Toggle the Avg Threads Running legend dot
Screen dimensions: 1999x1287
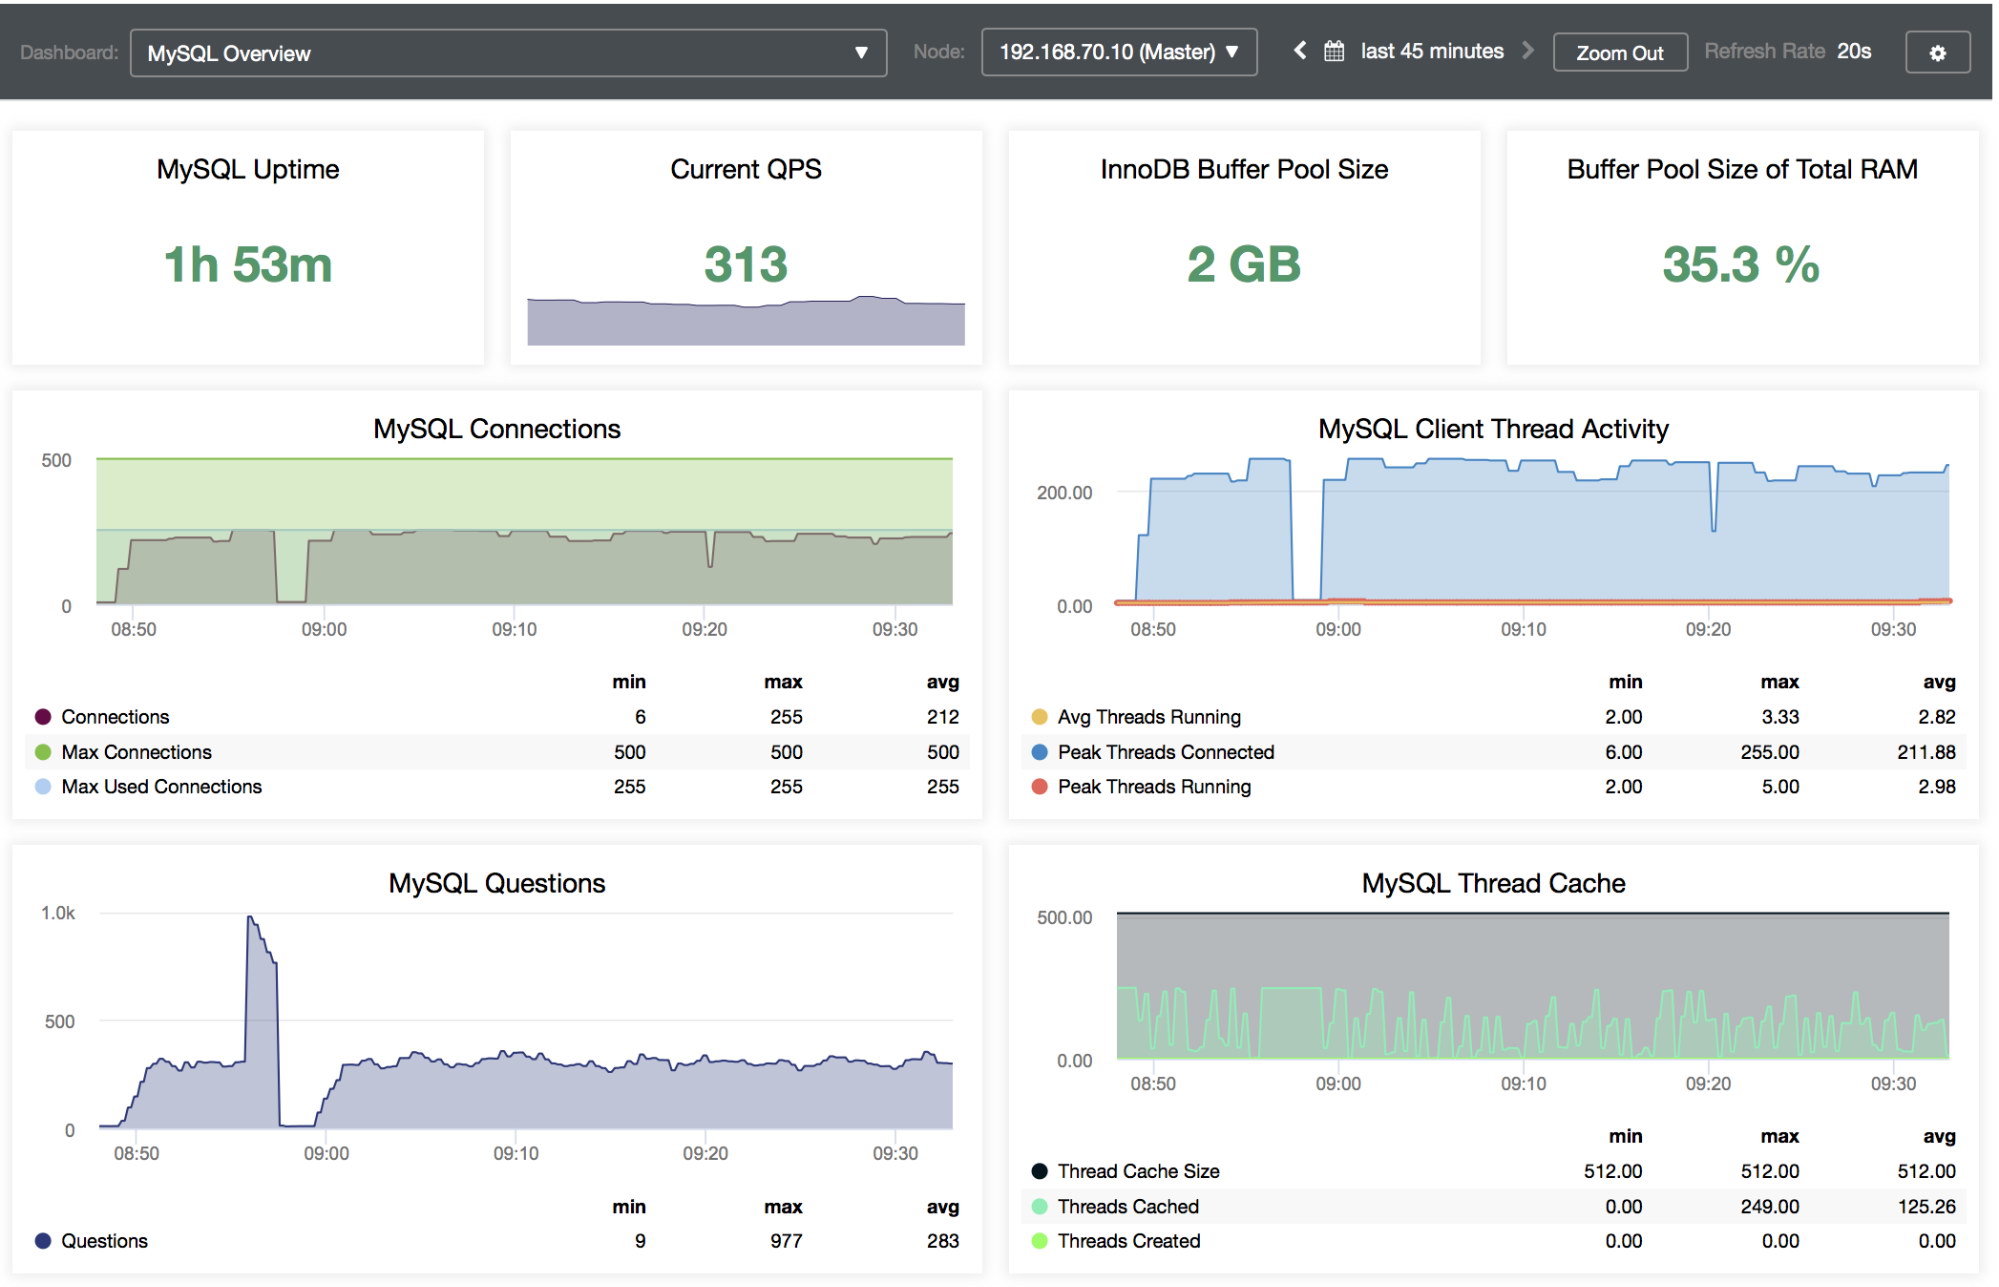pyautogui.click(x=1039, y=717)
